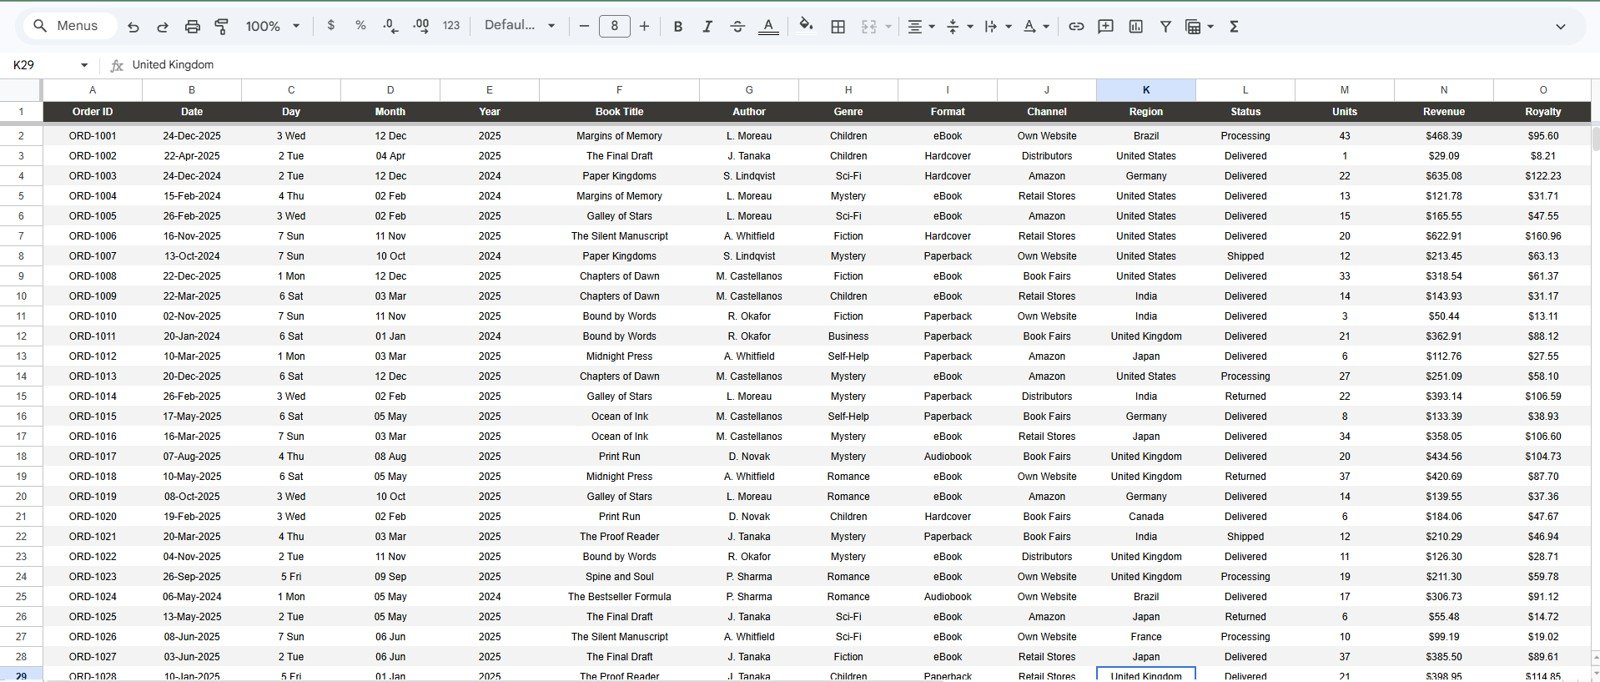Open more number formats (123)

pos(451,26)
